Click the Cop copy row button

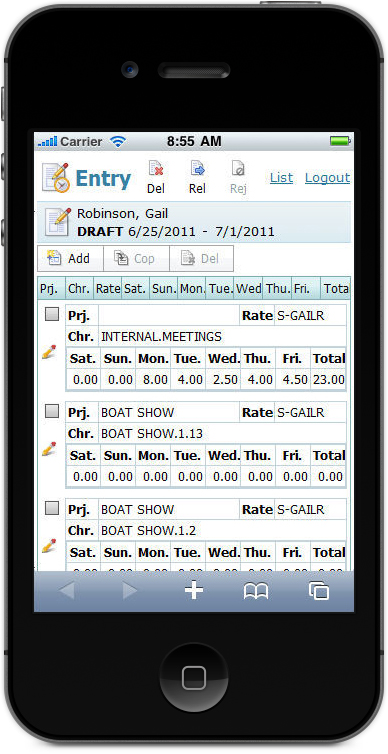(136, 259)
